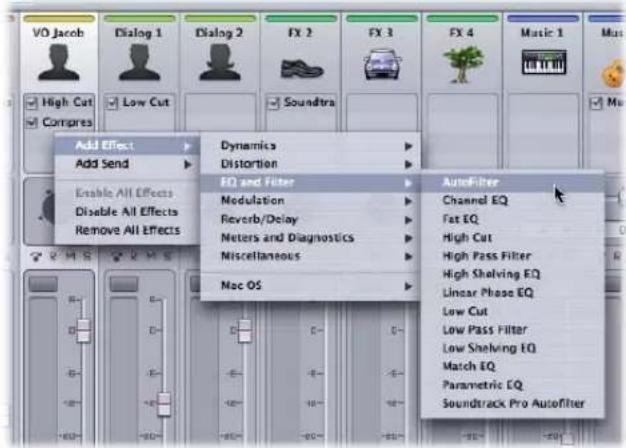This screenshot has width=626, height=448.
Task: Add the High Cut filter from submenu
Action: [513, 238]
